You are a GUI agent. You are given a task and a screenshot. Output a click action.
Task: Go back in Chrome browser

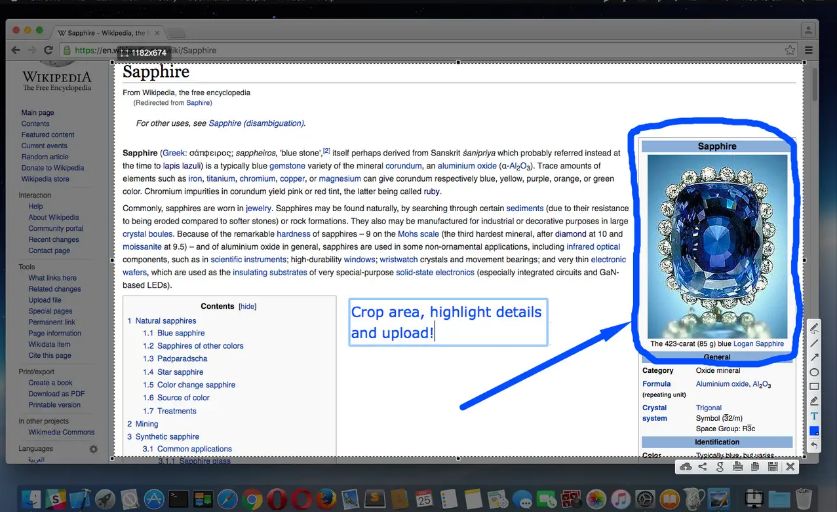tap(15, 50)
